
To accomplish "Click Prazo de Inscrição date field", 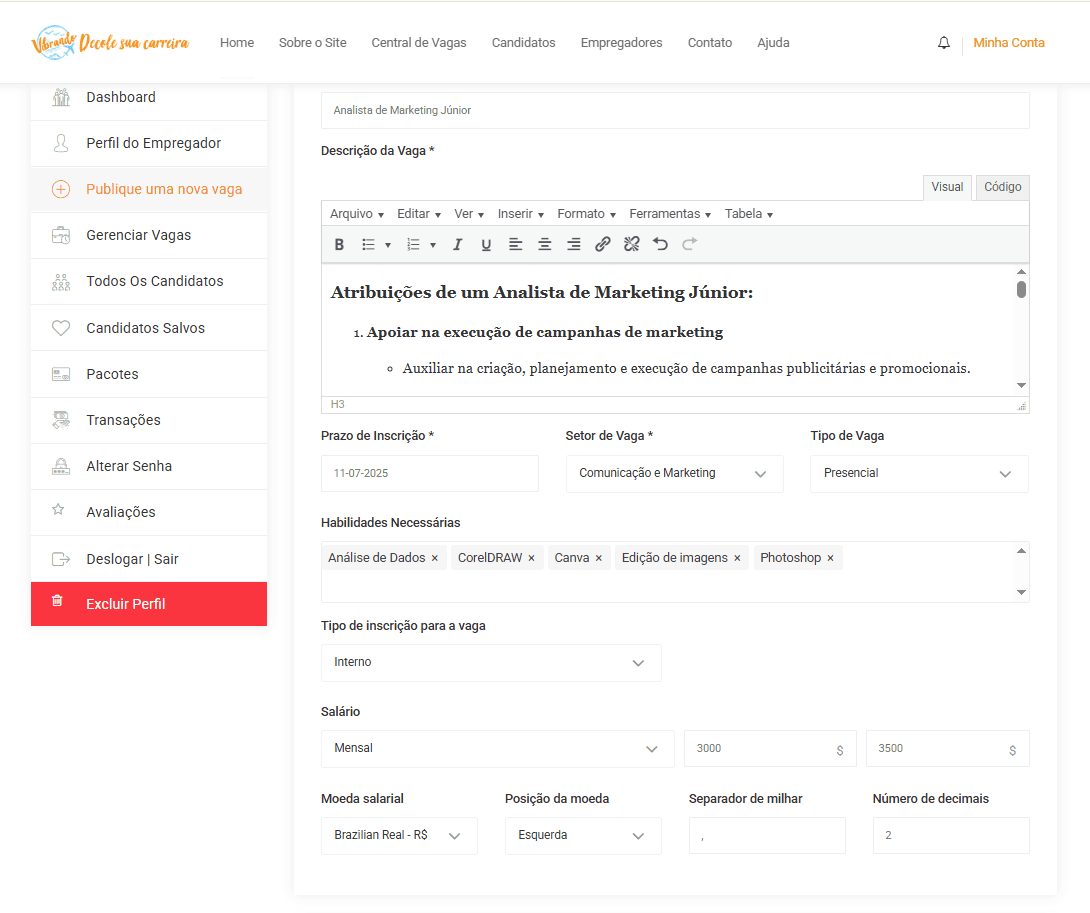I will point(430,474).
